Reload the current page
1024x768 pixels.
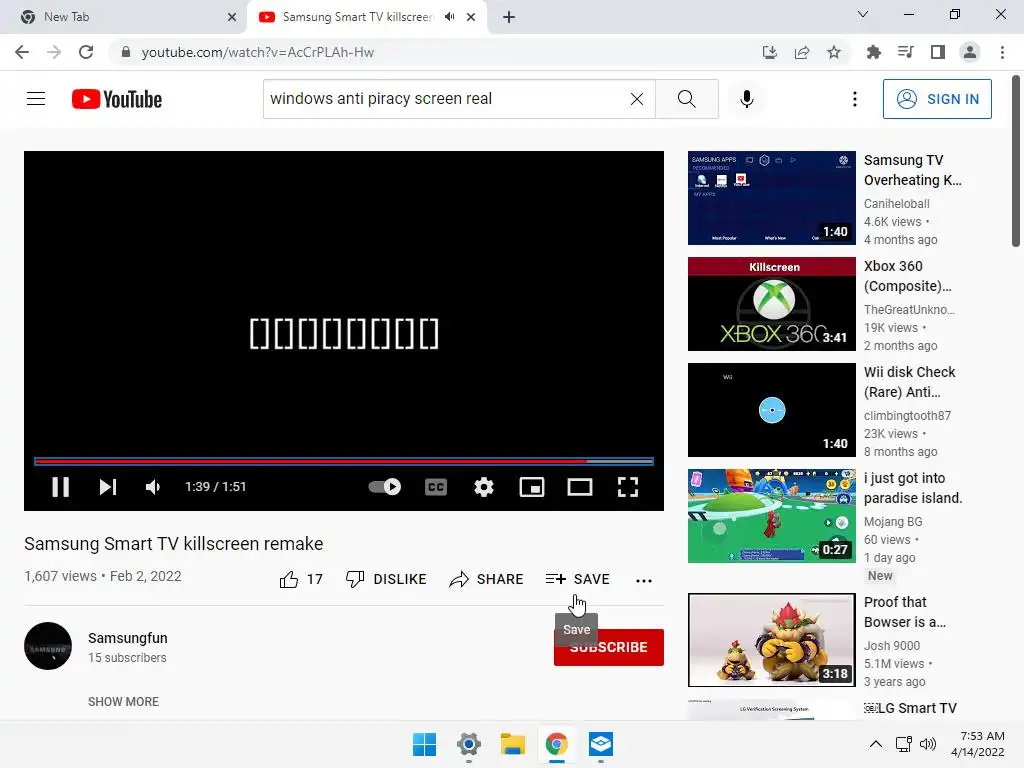(86, 52)
